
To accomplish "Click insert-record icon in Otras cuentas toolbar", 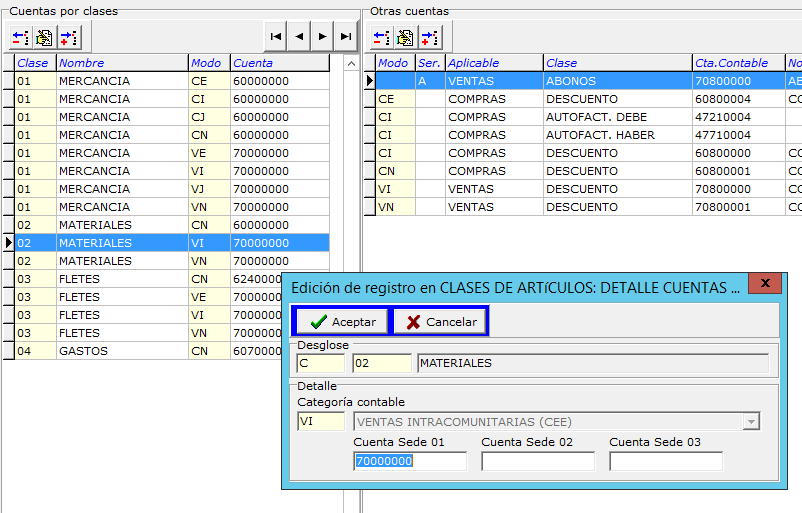I will (x=429, y=38).
